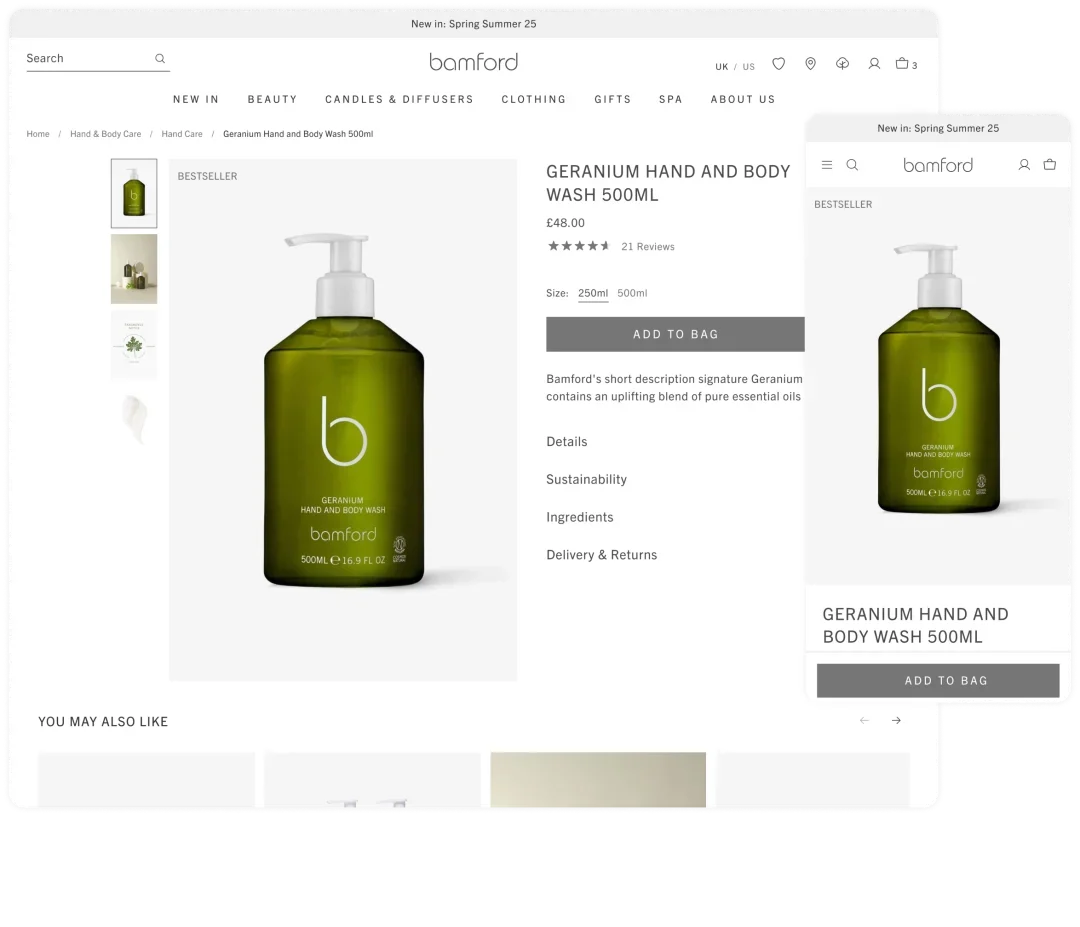Open the Spa menu
The image size is (1080, 927).
pos(670,99)
